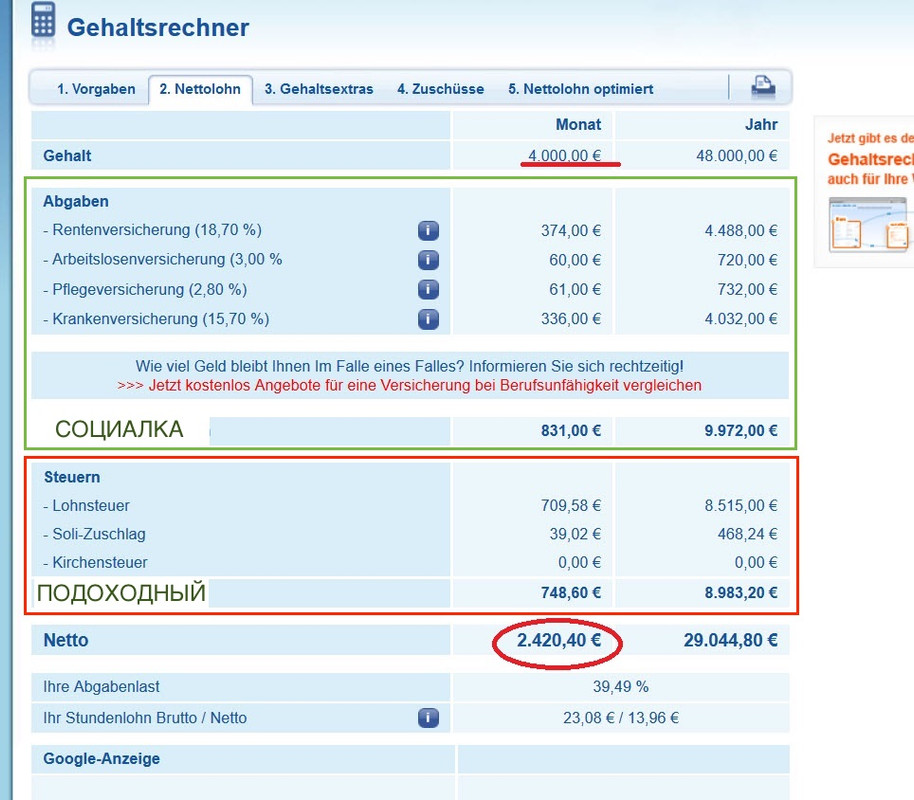Click the Abgabenlast value 39,49 %
Image resolution: width=914 pixels, height=800 pixels.
(x=621, y=687)
